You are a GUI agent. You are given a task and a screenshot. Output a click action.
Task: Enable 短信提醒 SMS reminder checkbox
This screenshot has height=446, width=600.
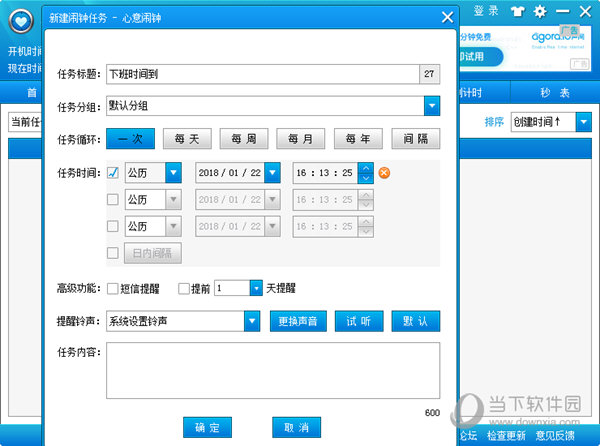pos(112,288)
